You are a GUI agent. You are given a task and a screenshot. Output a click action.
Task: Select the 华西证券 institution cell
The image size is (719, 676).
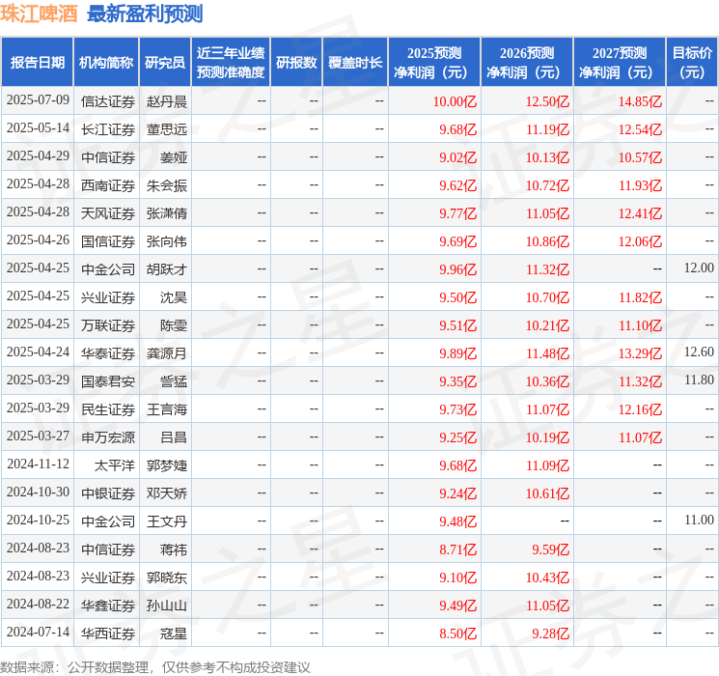pyautogui.click(x=108, y=633)
